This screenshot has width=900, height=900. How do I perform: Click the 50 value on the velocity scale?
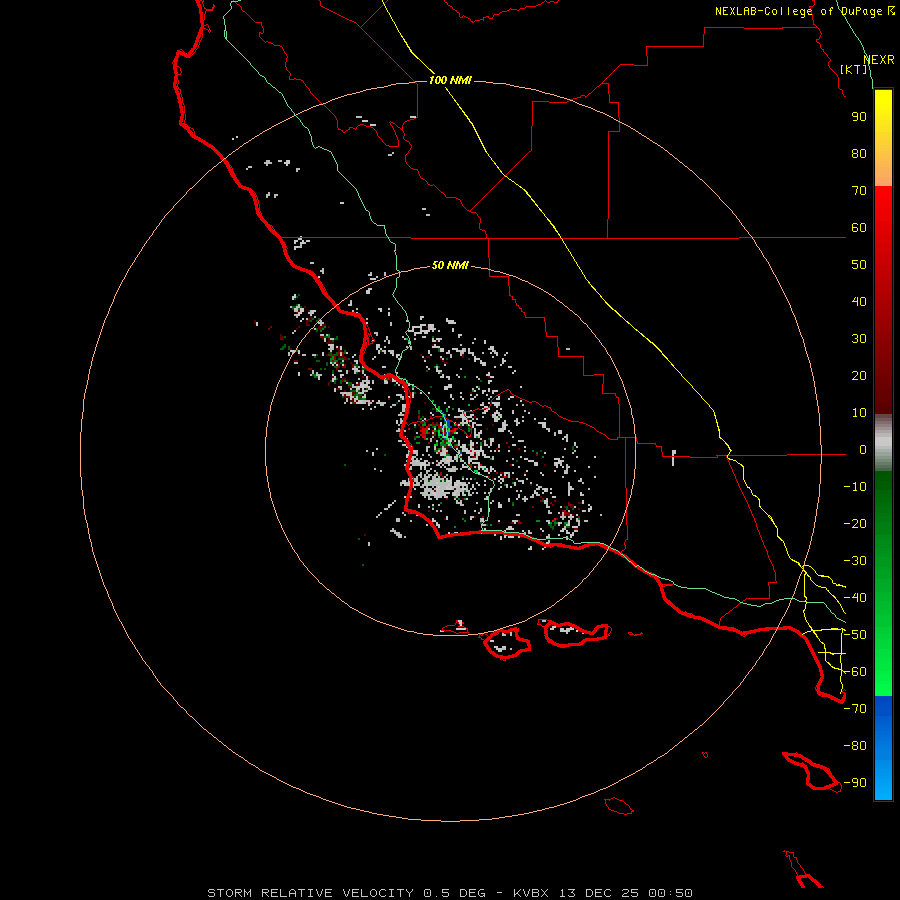[859, 265]
